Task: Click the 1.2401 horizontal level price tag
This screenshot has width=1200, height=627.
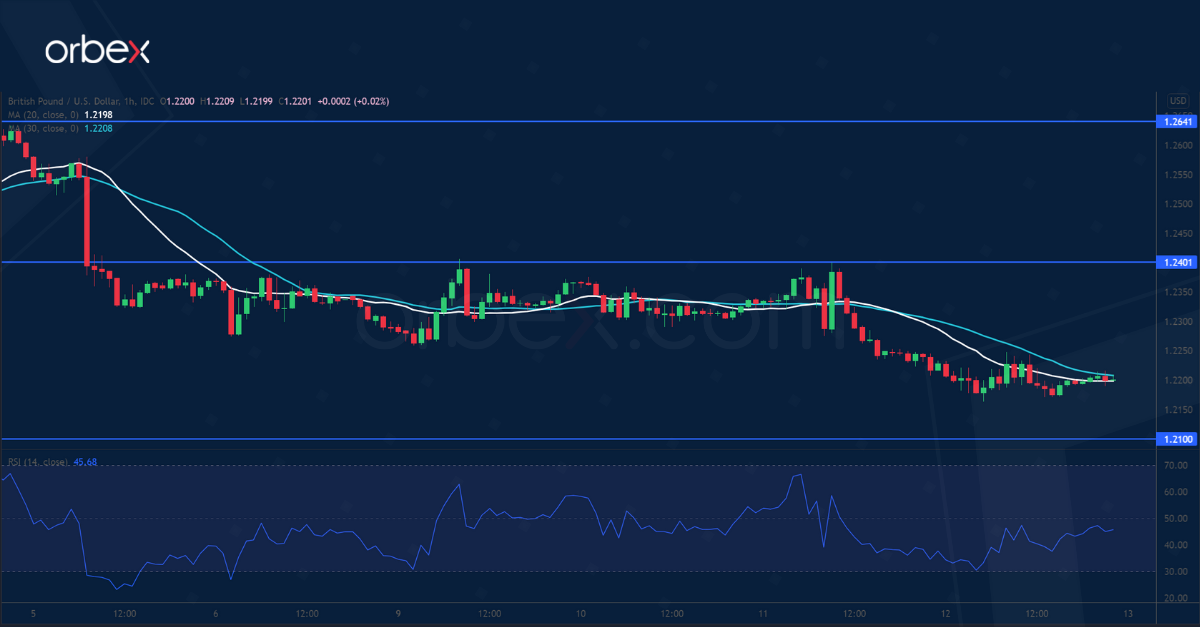Action: click(x=1177, y=263)
